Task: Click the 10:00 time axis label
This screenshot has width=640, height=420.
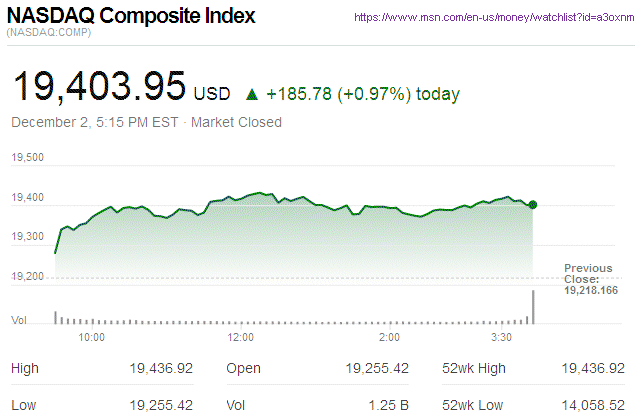Action: [x=92, y=338]
